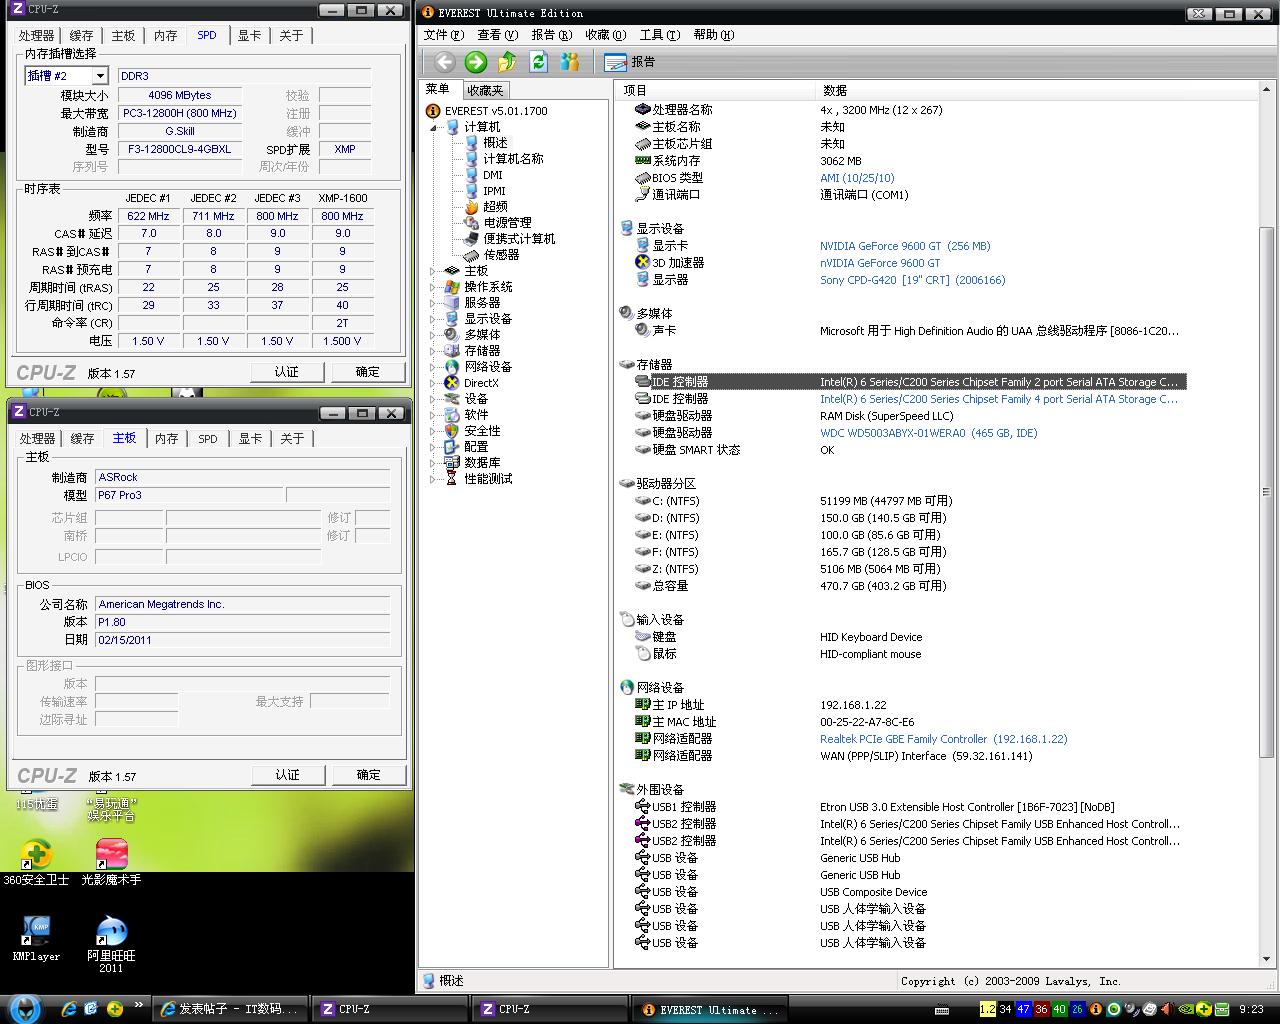Select 便携式计算机 in the tree
Viewport: 1280px width, 1024px height.
coord(510,239)
